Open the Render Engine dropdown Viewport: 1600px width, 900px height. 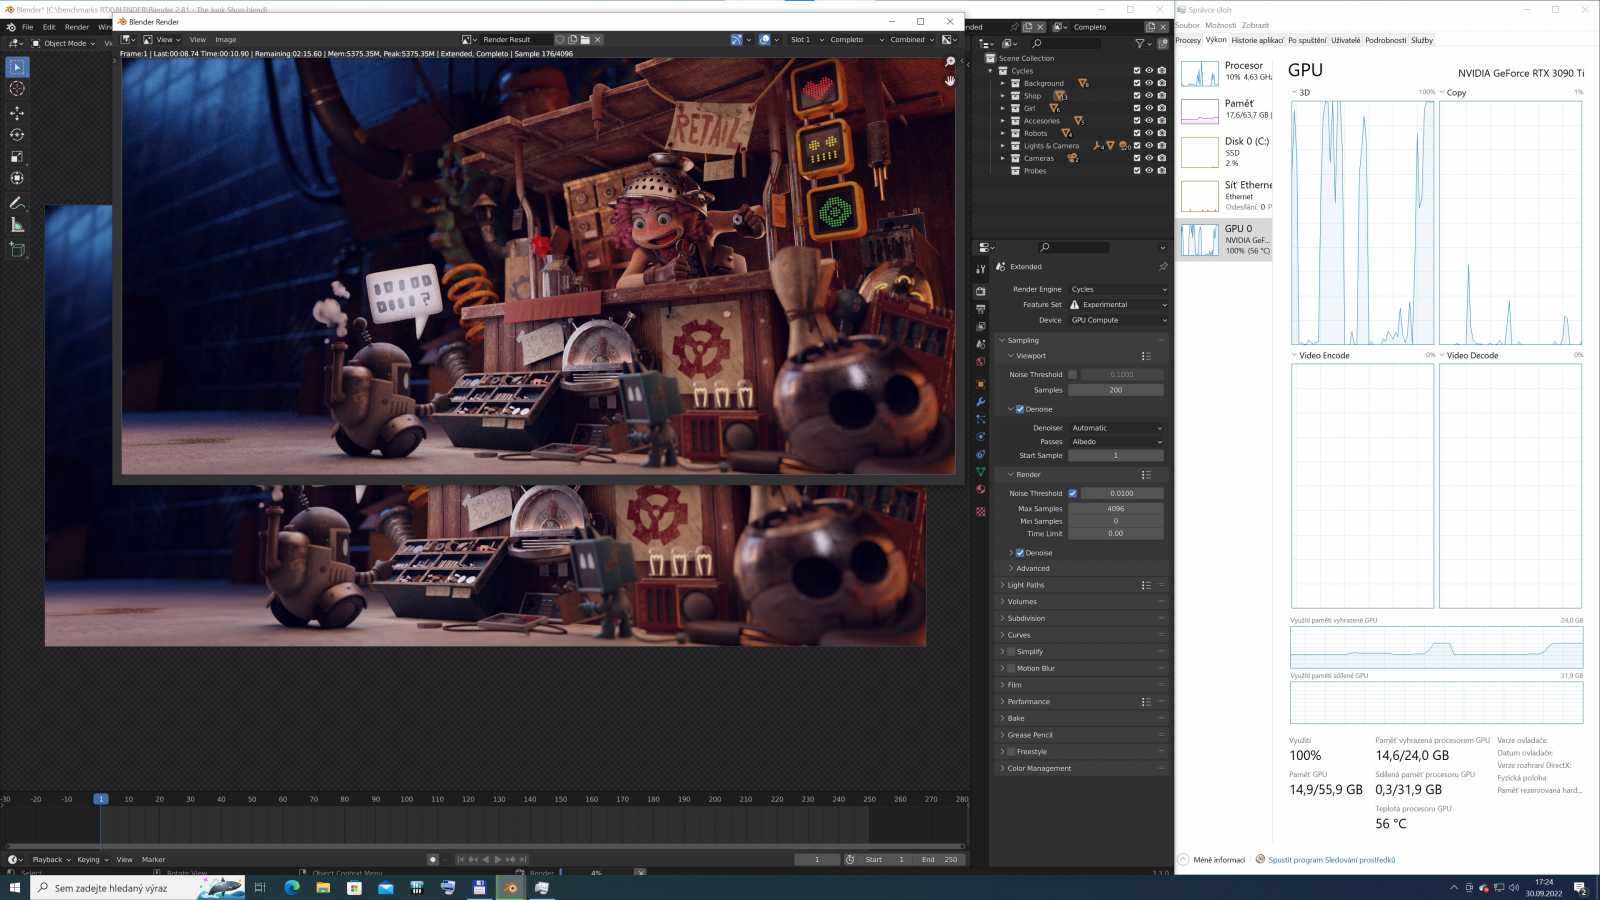pos(1118,289)
